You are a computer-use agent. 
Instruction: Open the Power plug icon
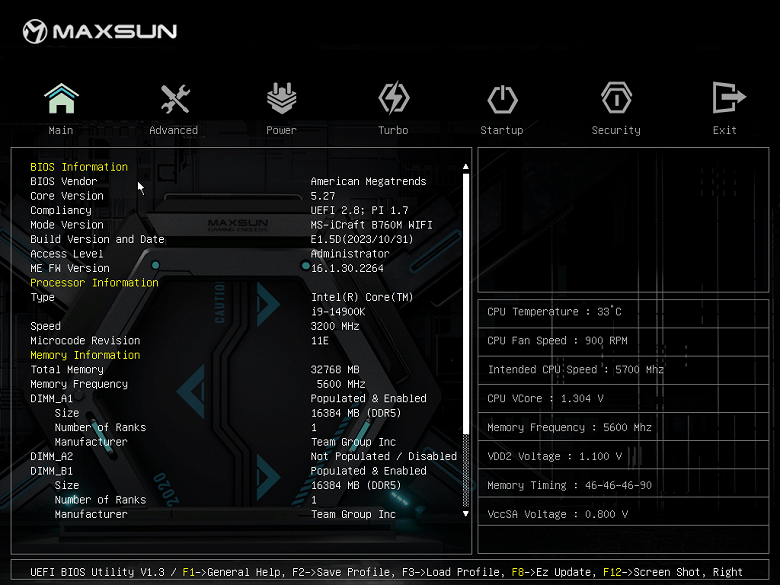[282, 98]
